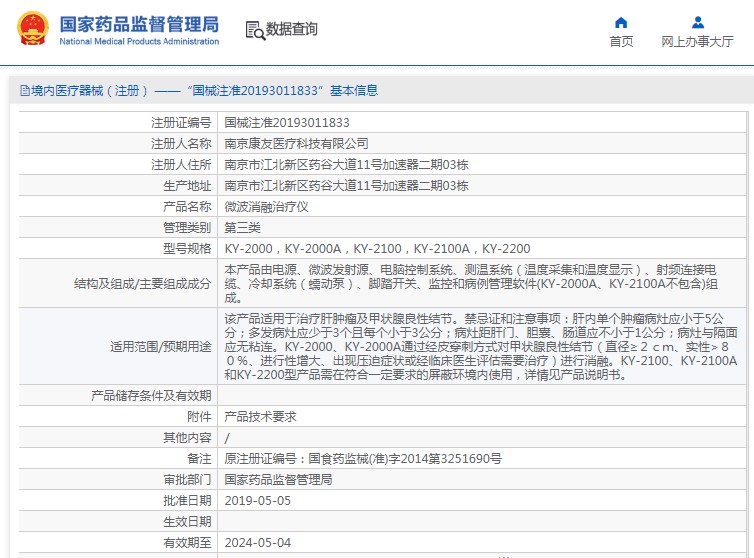754x558 pixels.
Task: Click approval date 2019-05-05
Action: coord(258,501)
